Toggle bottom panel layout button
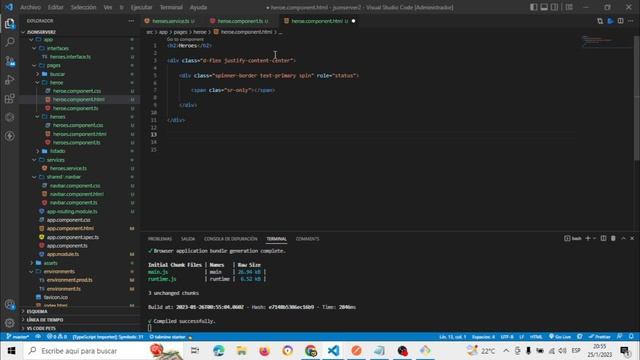640x360 pixels. click(x=544, y=7)
